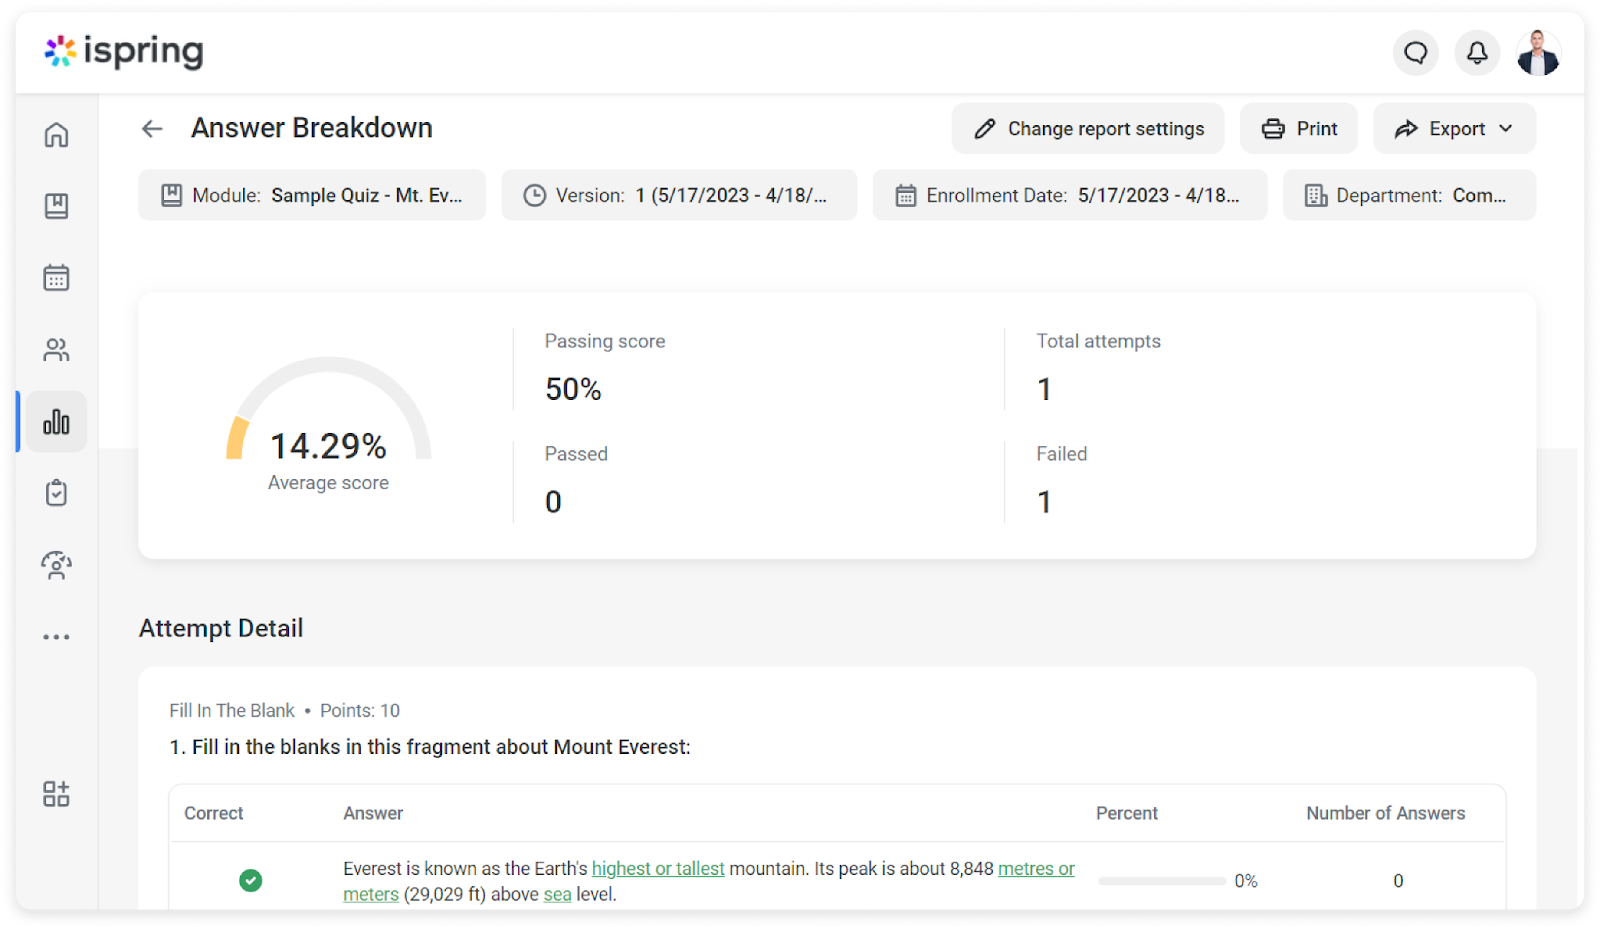Open the courses bookmark icon in sidebar

(56, 206)
